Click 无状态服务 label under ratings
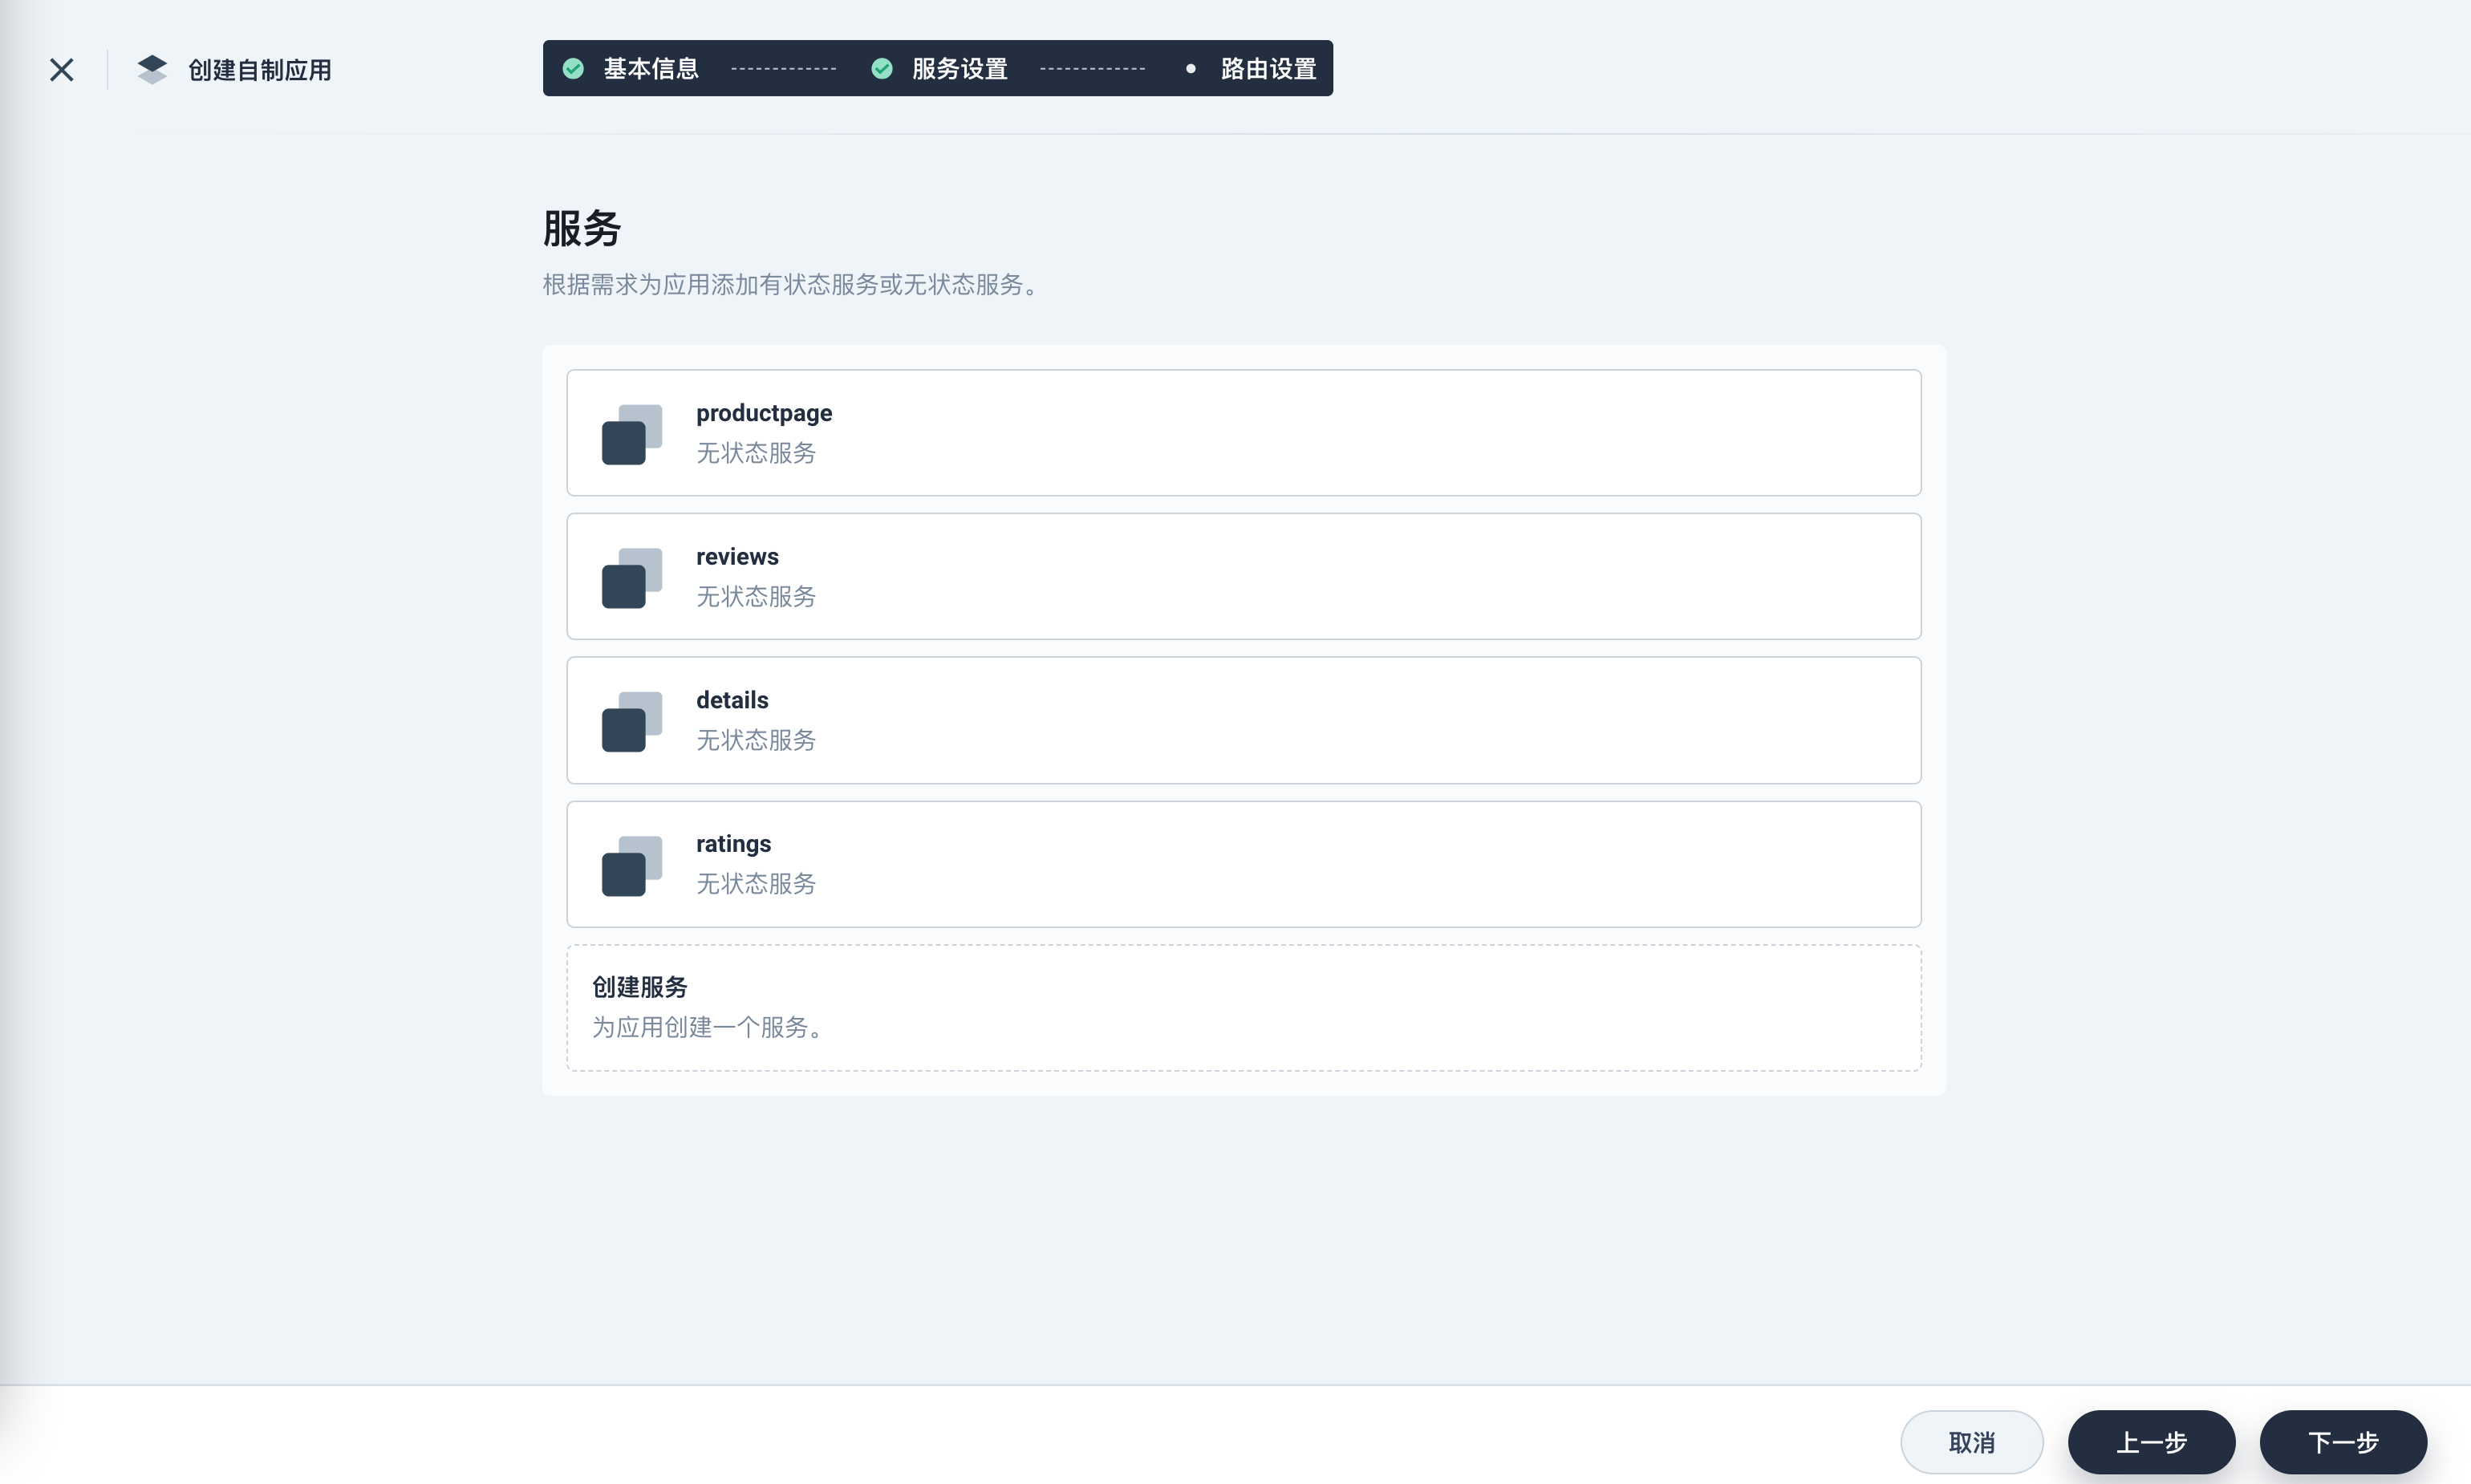Viewport: 2471px width, 1484px height. coord(756,884)
